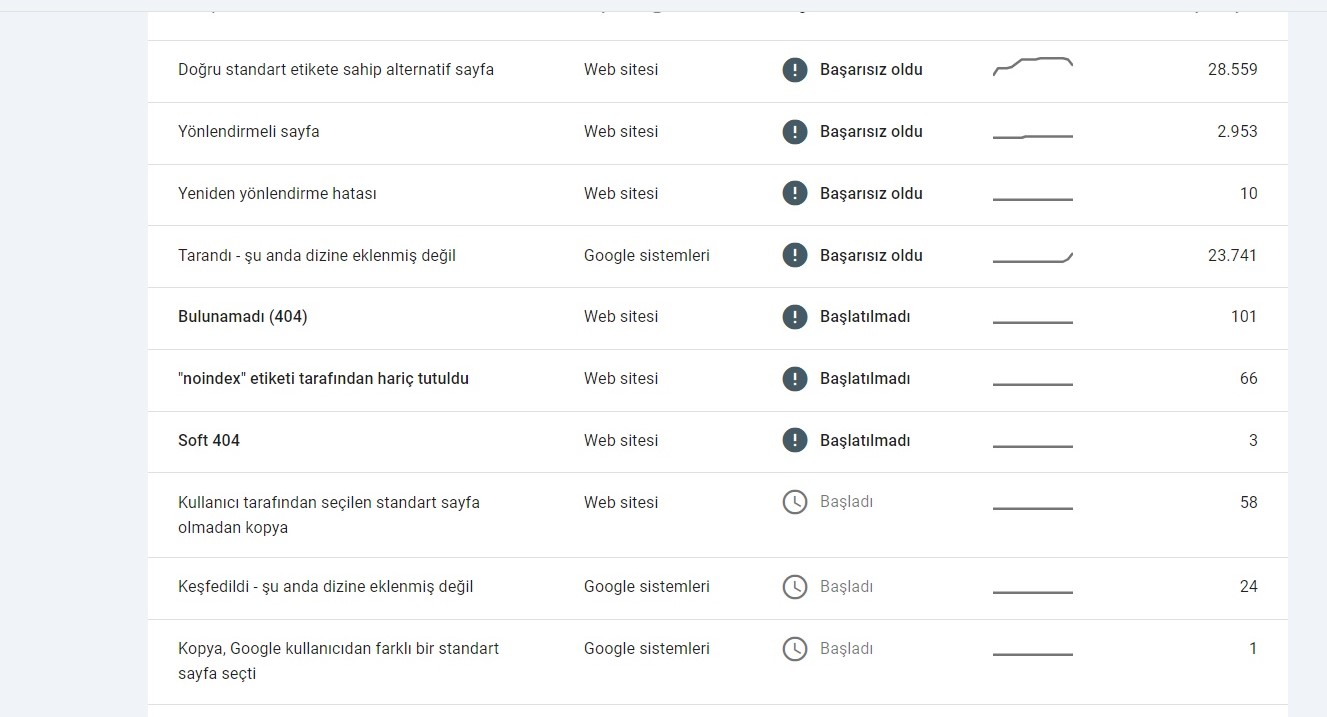Click failed status icon for 'Doğru standart etikete' row
This screenshot has width=1327, height=717.
(x=794, y=70)
